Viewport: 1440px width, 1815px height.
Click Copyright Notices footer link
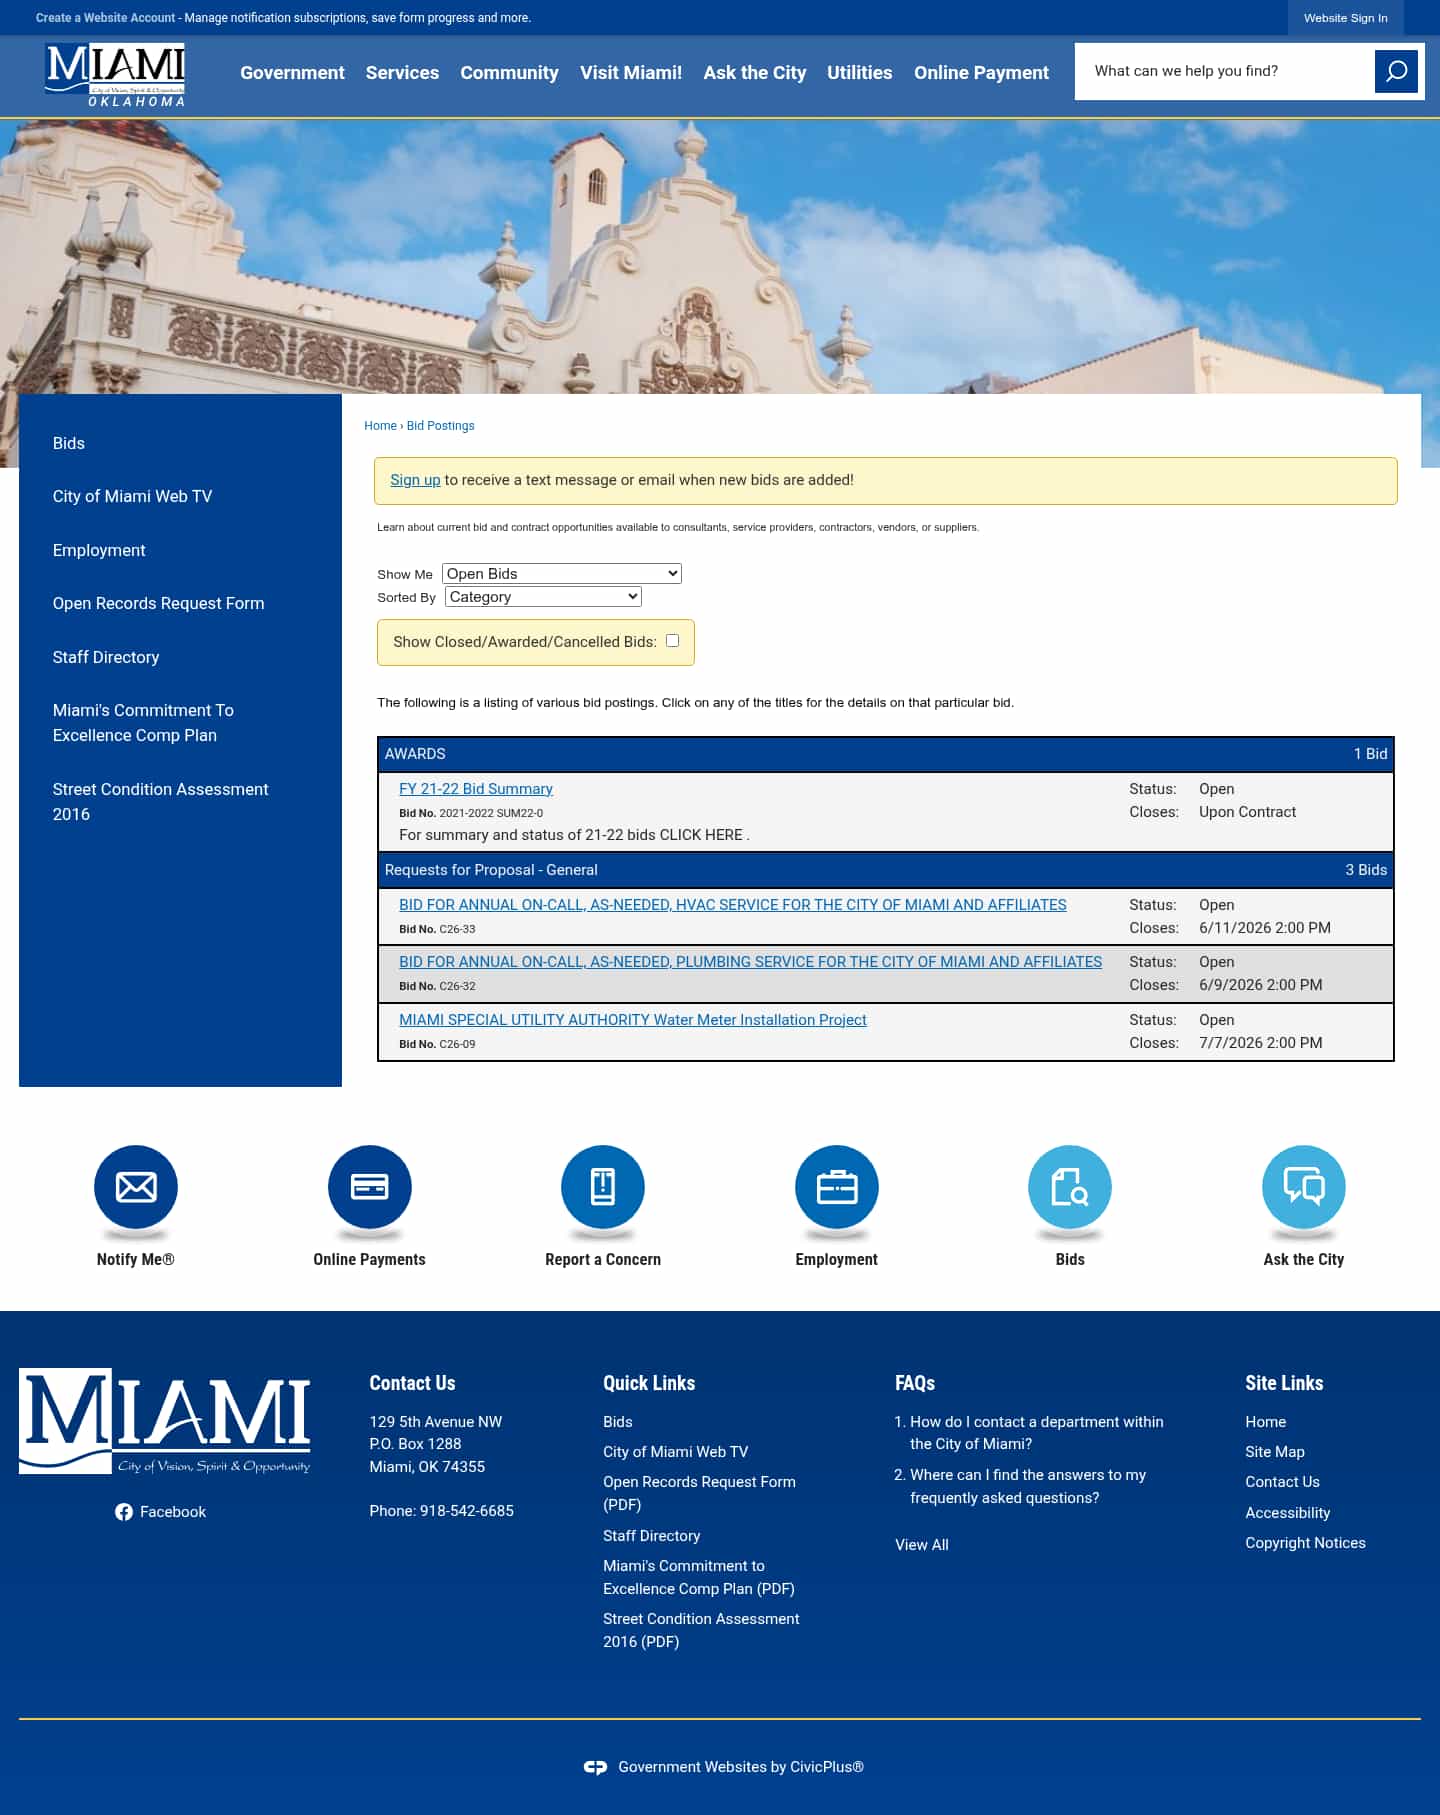click(1305, 1543)
